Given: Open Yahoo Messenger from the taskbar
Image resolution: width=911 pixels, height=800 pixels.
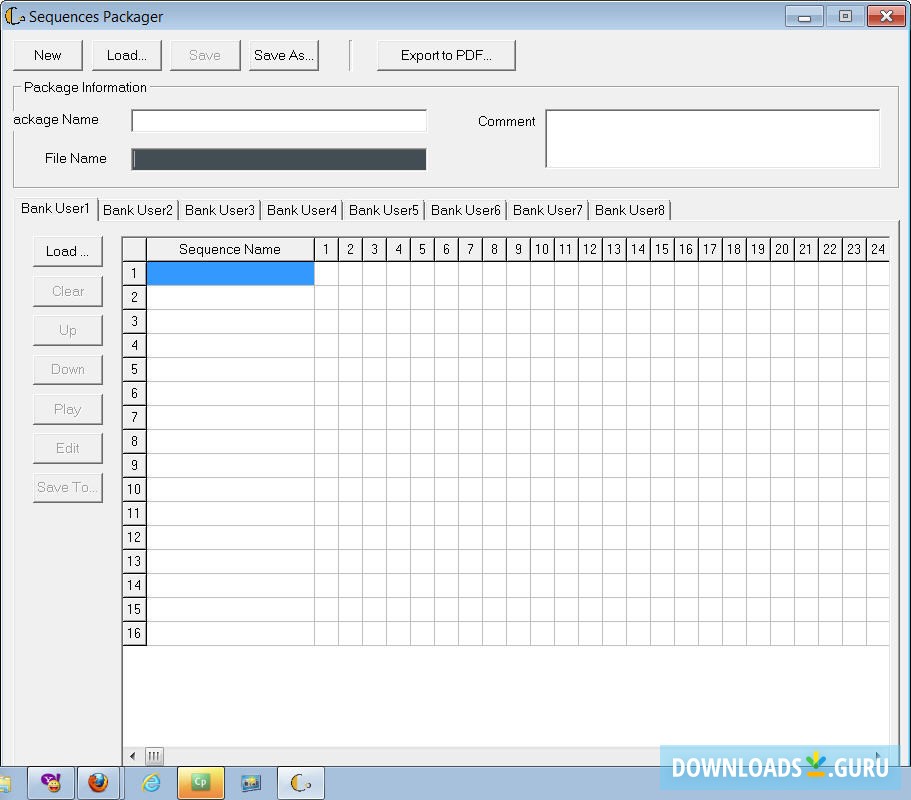Looking at the screenshot, I should pos(51,783).
